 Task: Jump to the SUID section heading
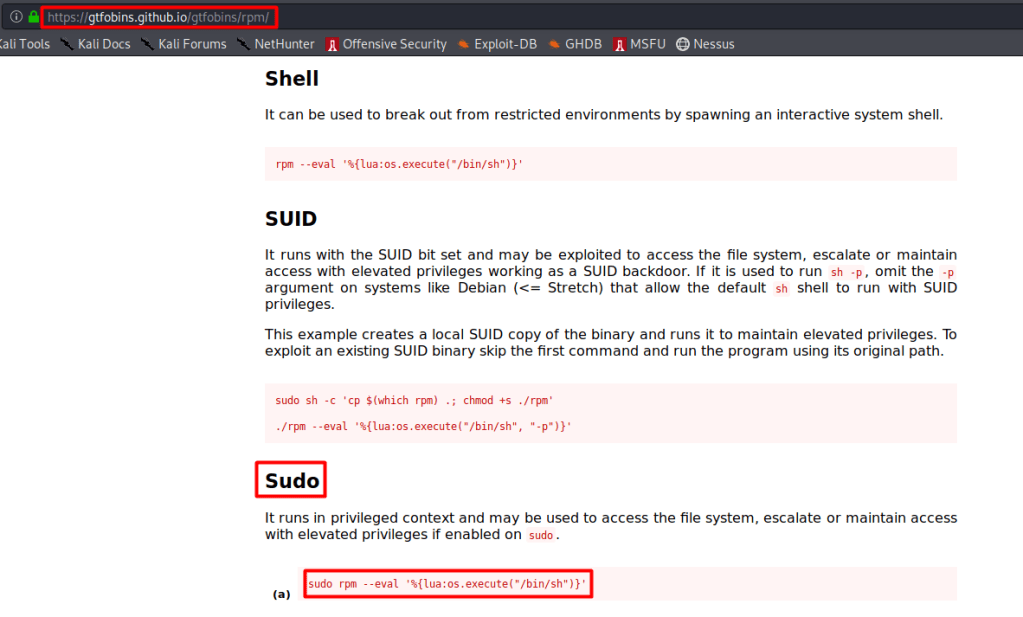point(291,218)
